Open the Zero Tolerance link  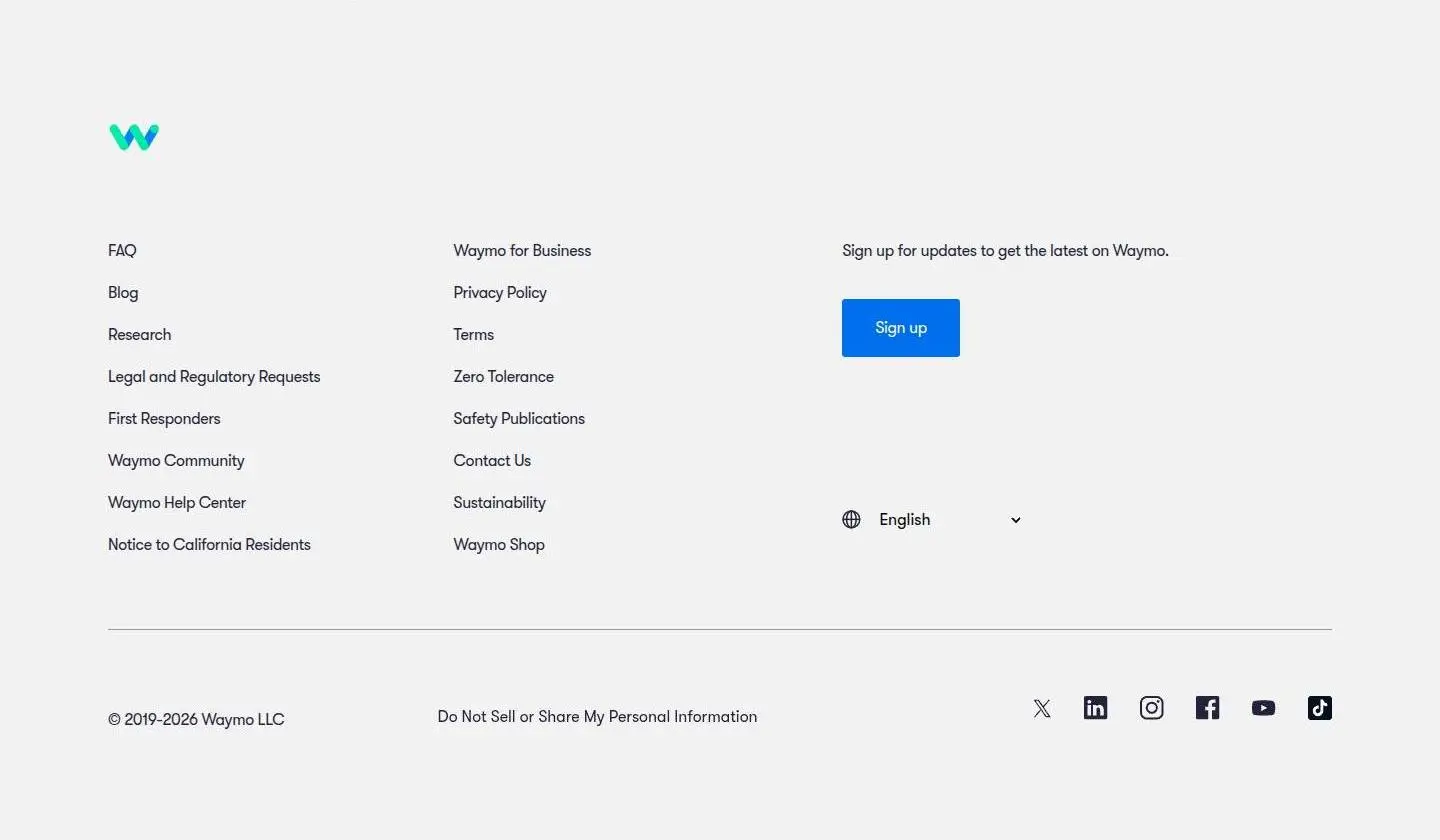tap(503, 377)
